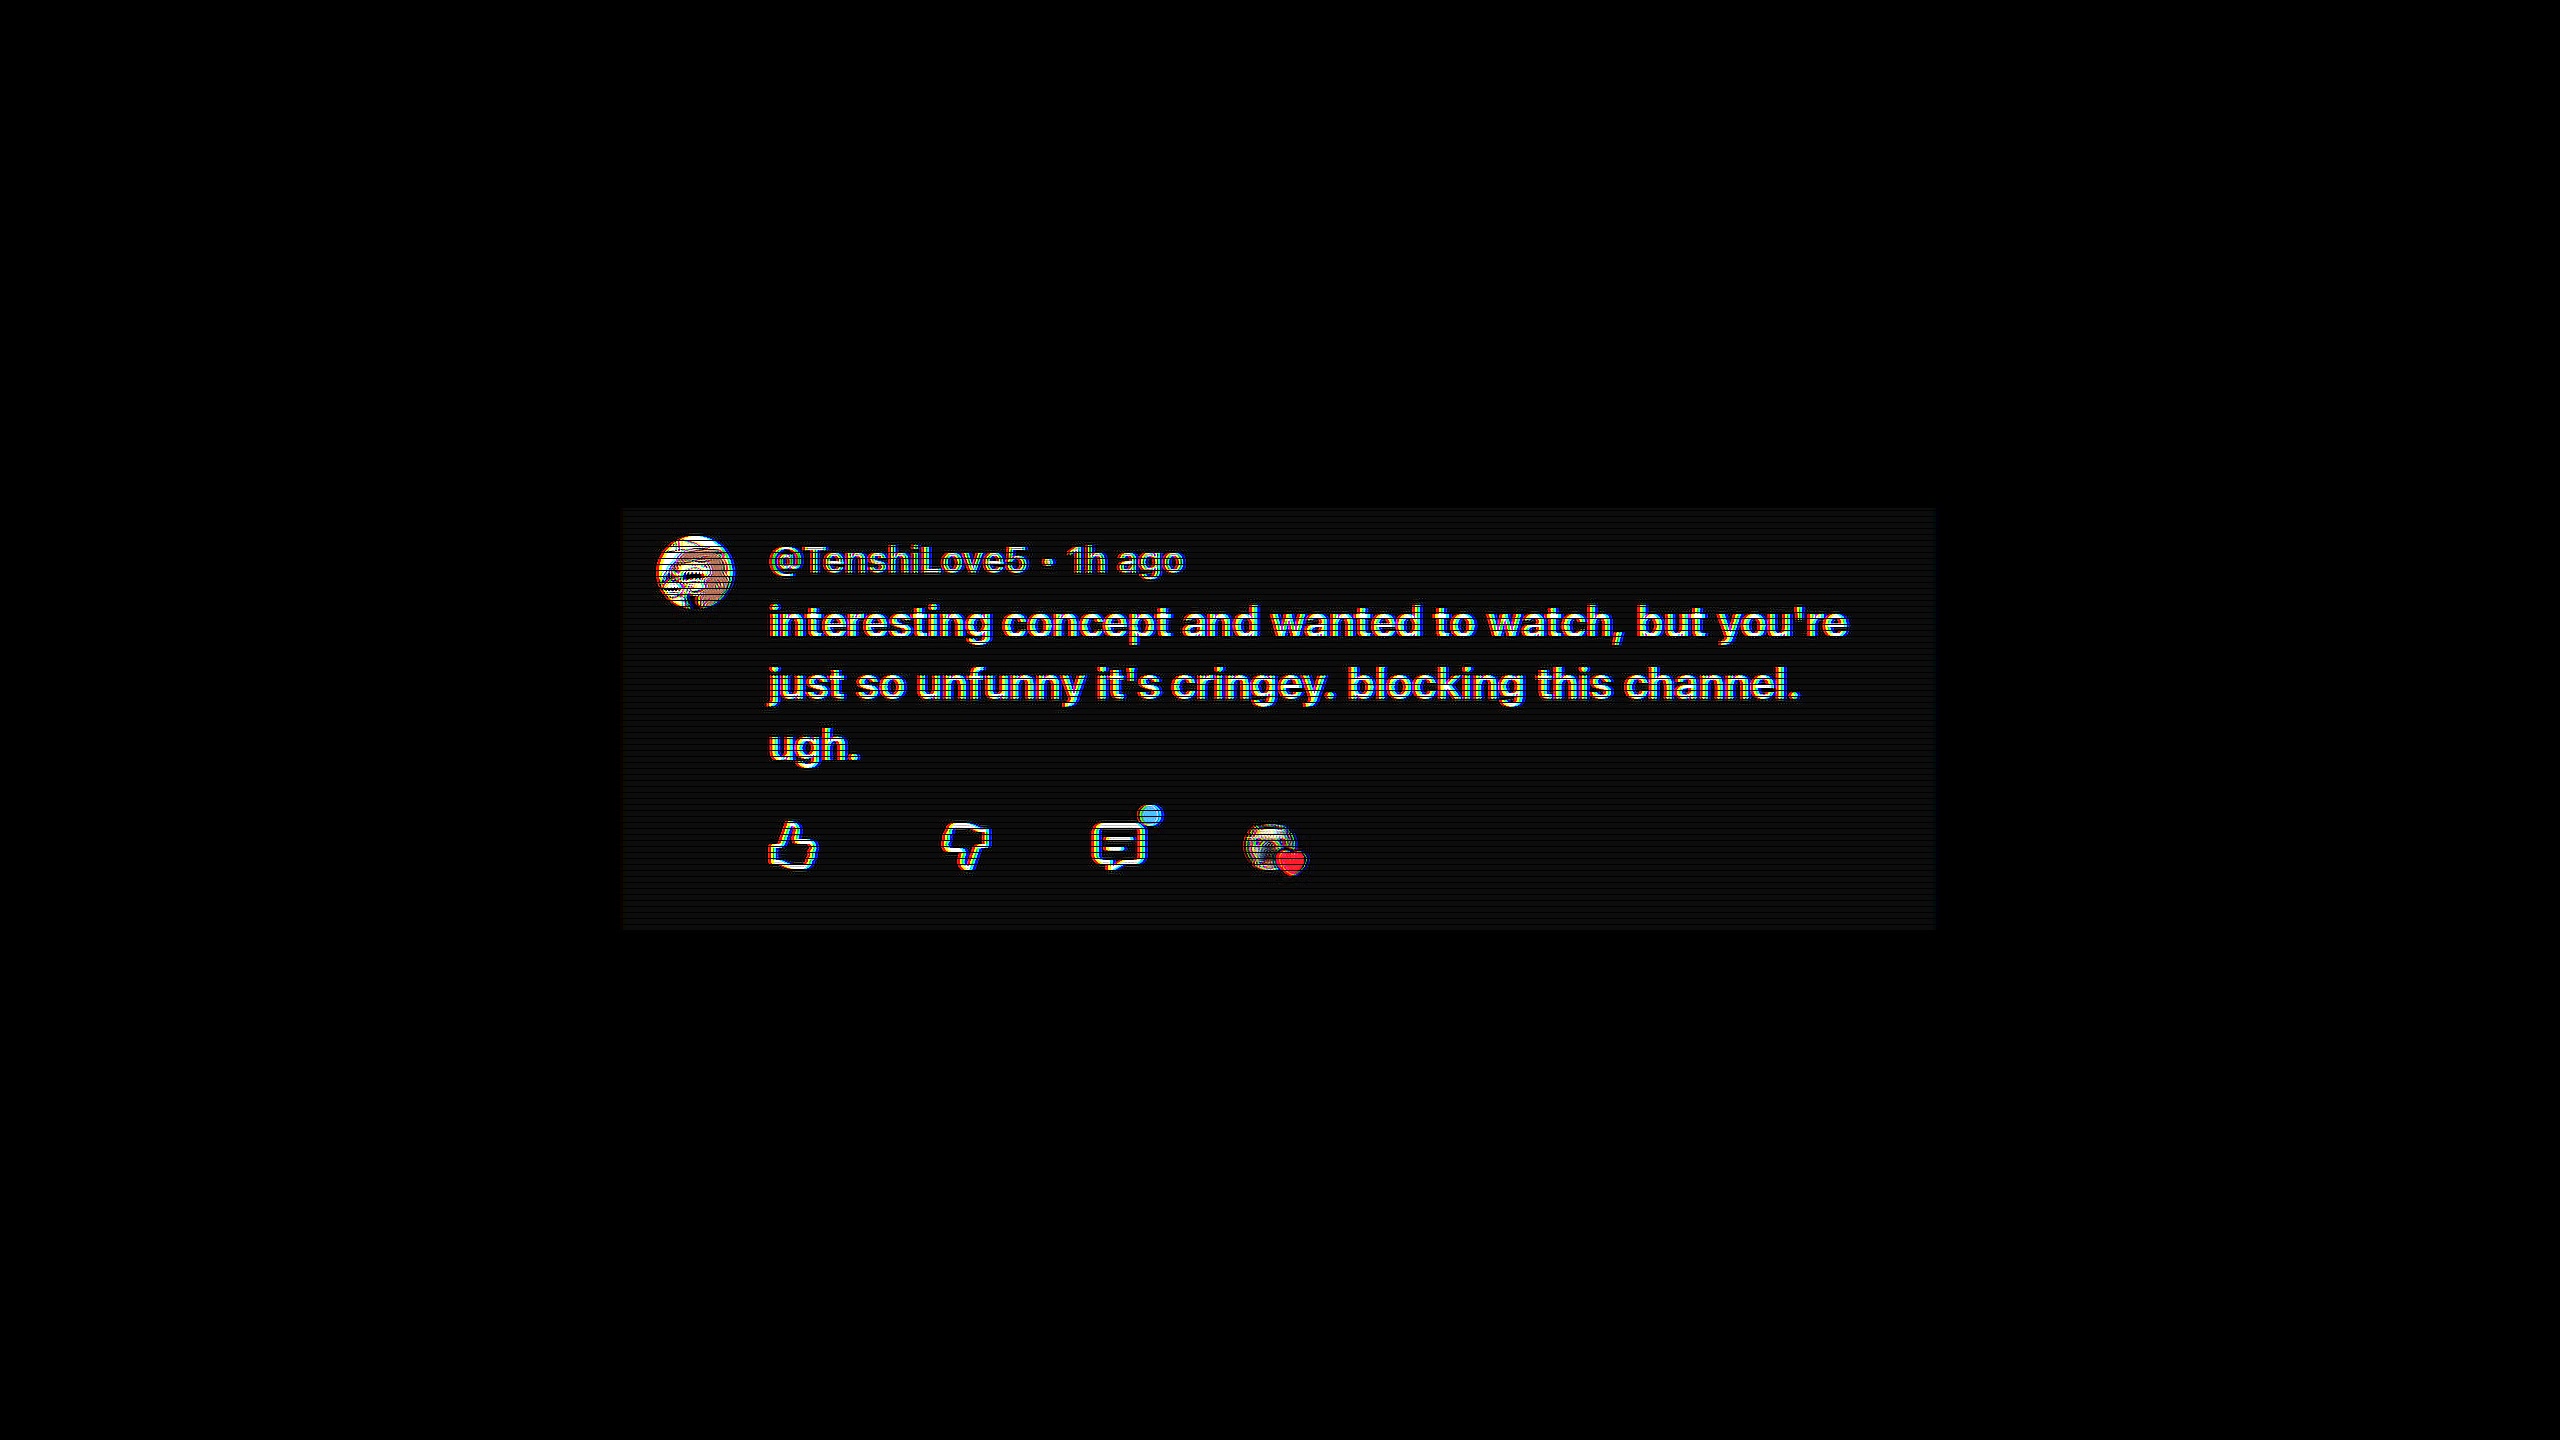Screen dimensions: 2560x1440
Task: Open the @TenshiLove5 channel link
Action: (897, 561)
